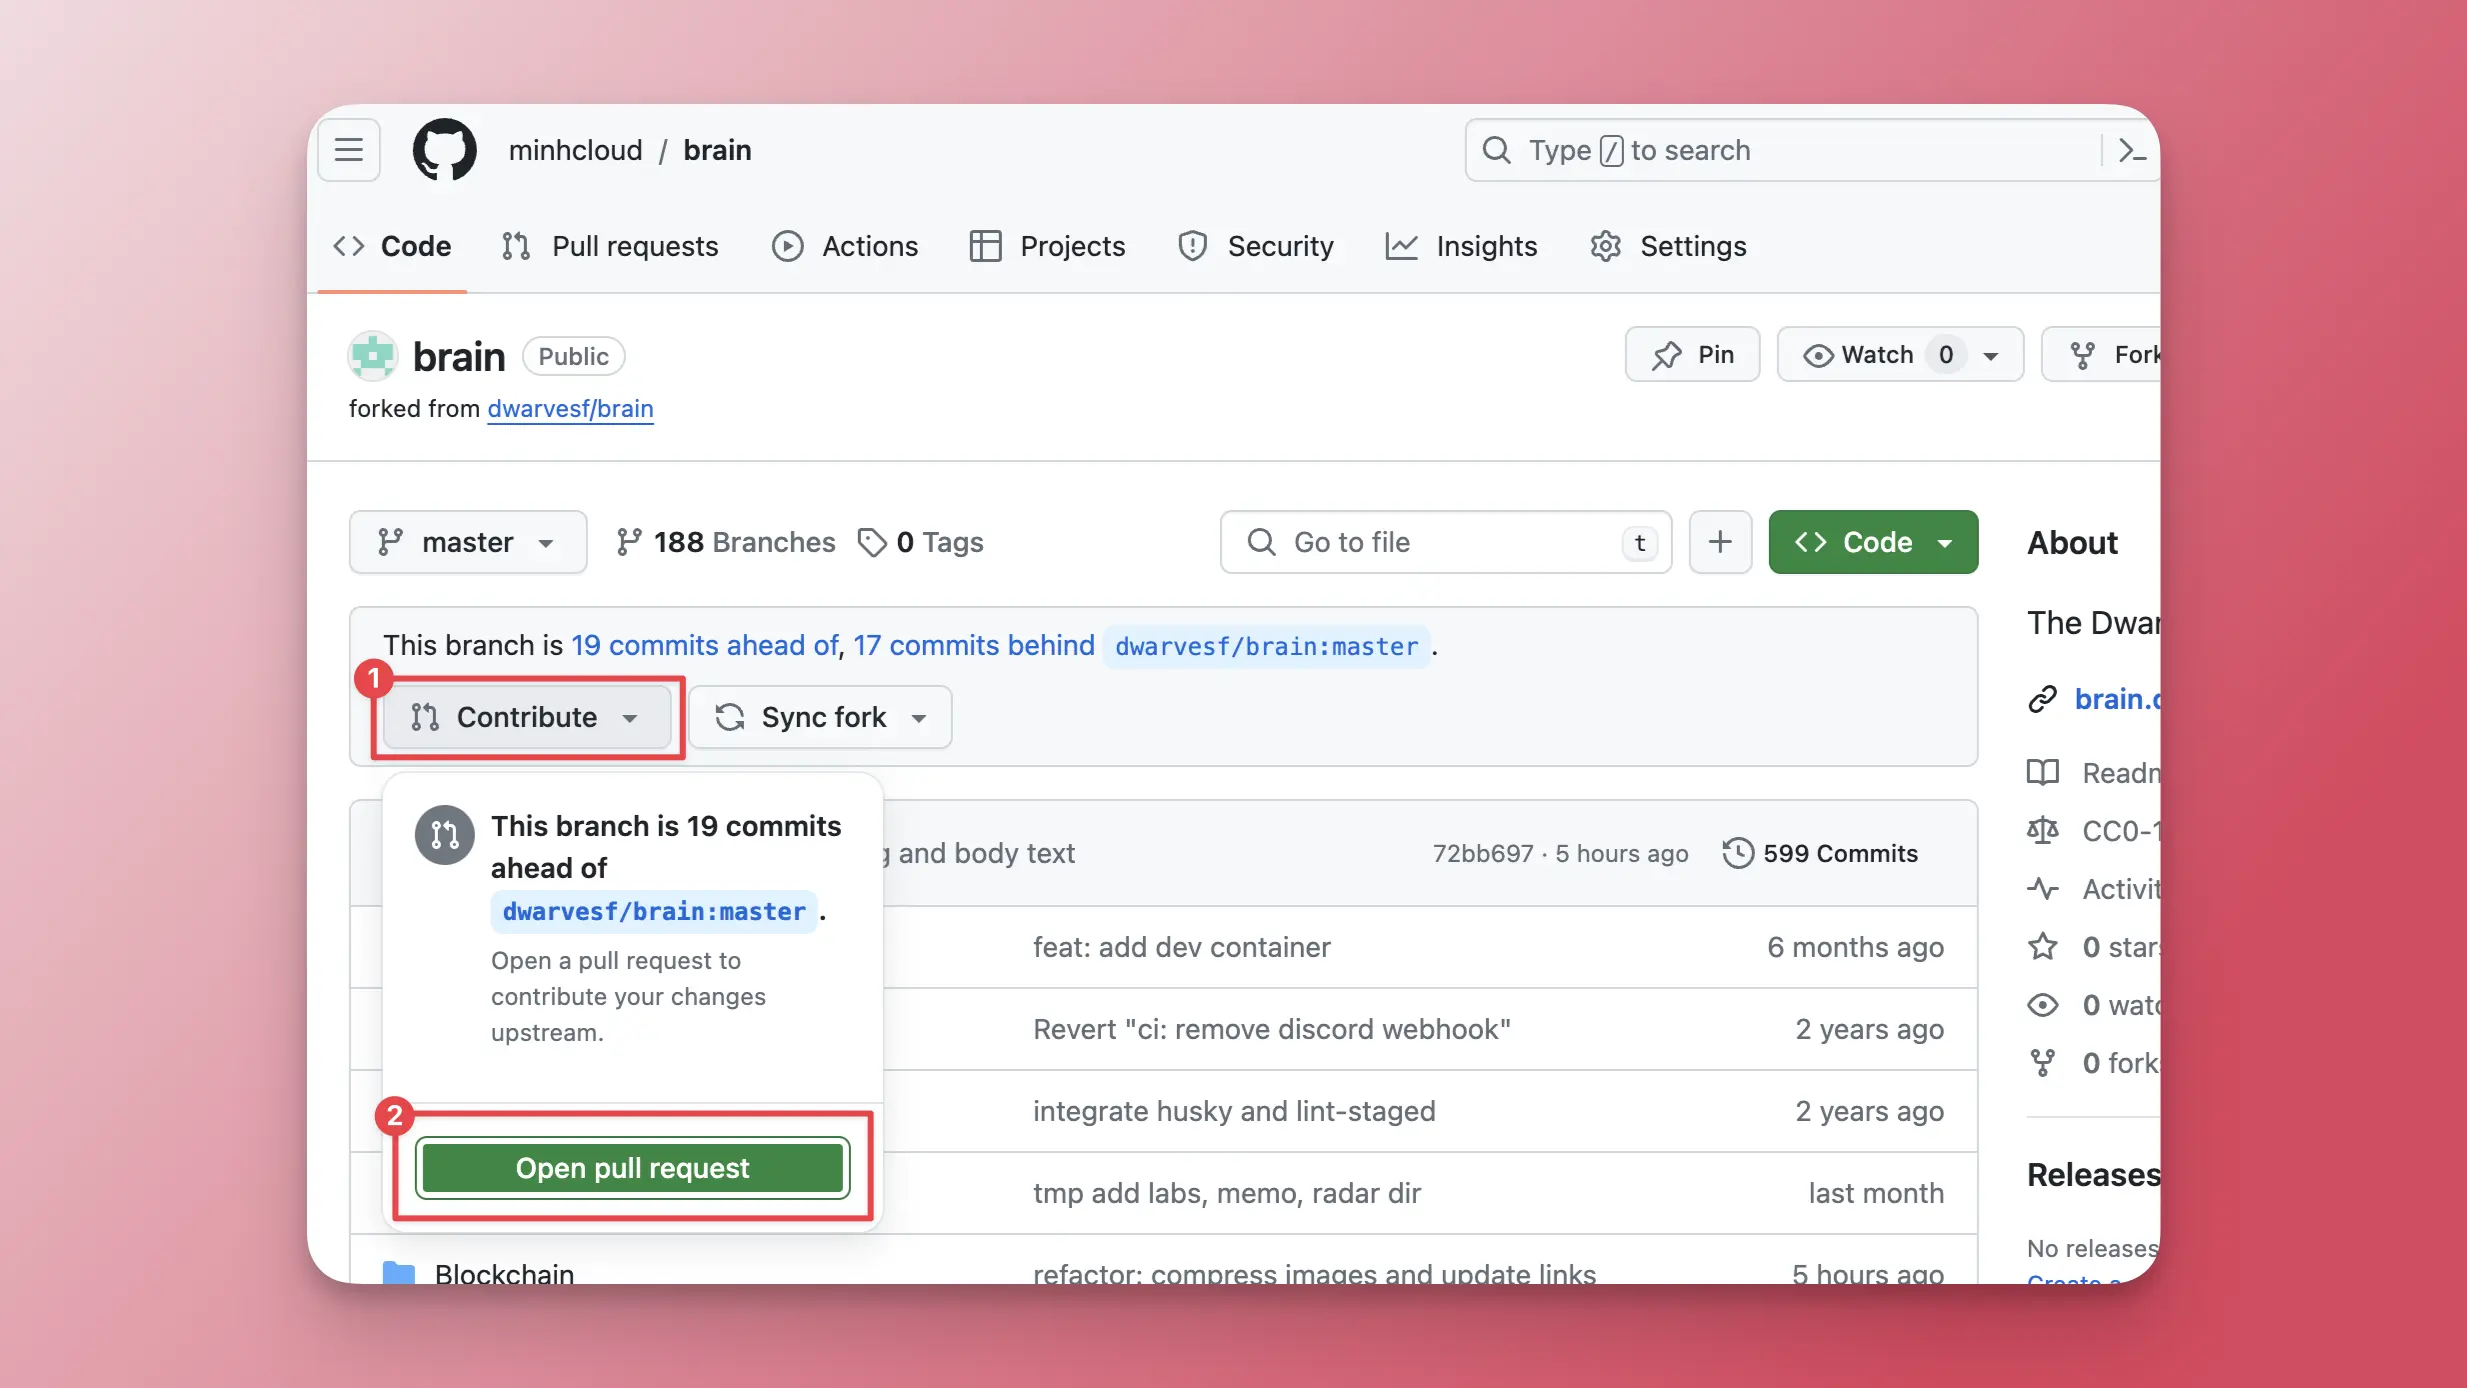Click the brain repository avatar
The height and width of the screenshot is (1388, 2467).
pyautogui.click(x=373, y=356)
